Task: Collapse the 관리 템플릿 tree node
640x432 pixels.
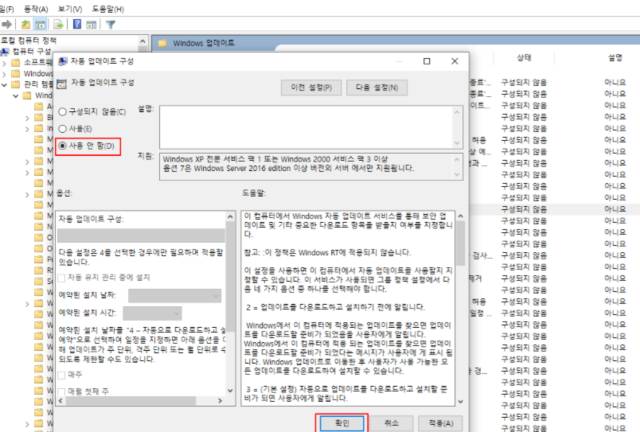Action: [x=6, y=84]
